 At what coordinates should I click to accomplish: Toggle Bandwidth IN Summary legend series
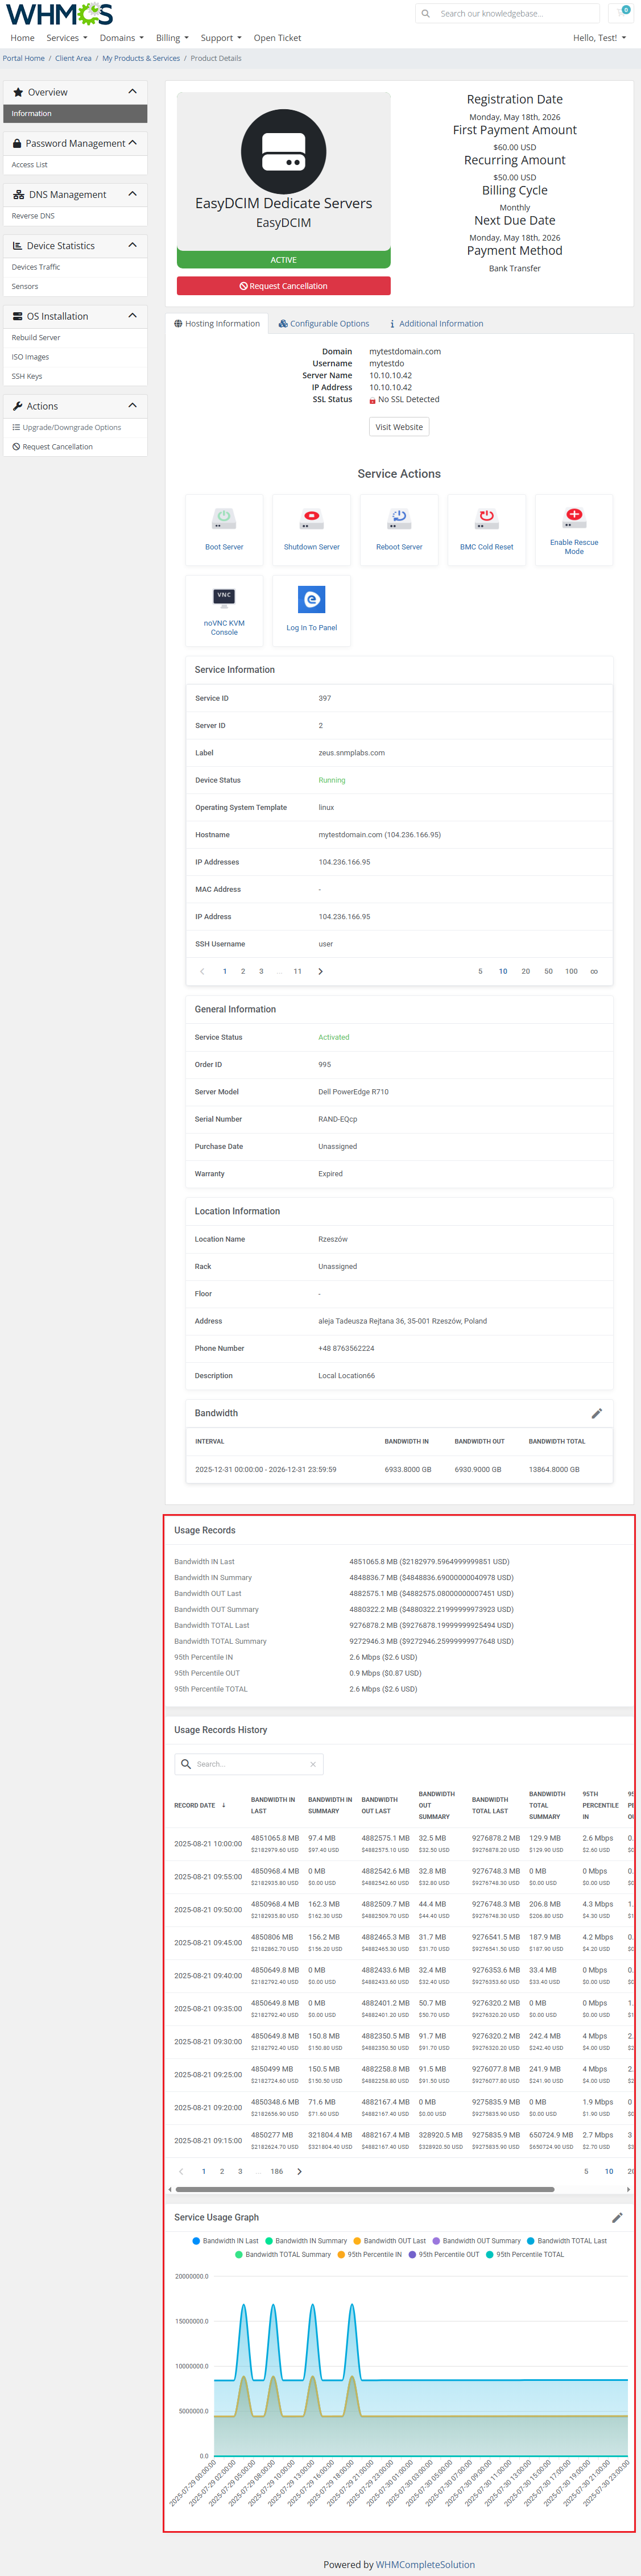coord(306,2241)
